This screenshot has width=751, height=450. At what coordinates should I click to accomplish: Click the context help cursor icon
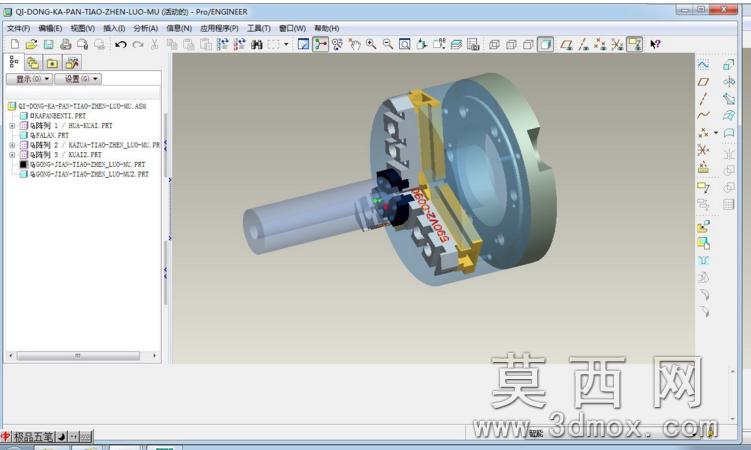click(x=655, y=45)
